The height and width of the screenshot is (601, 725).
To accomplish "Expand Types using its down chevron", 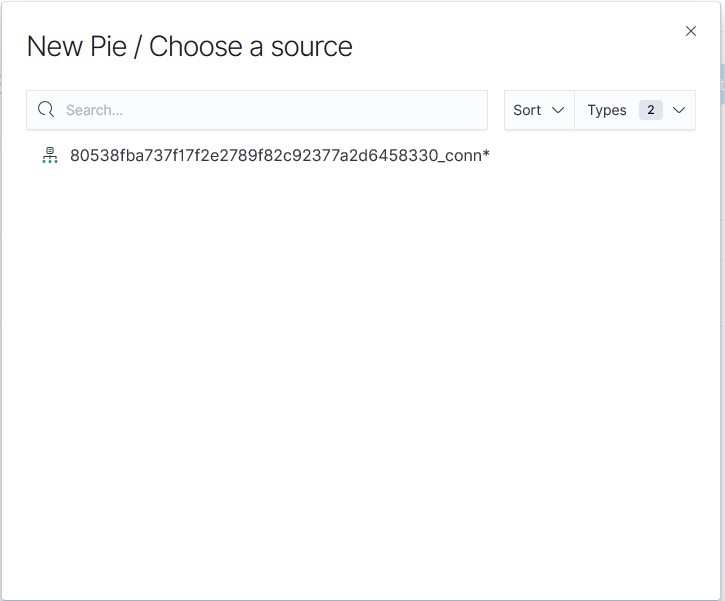I will [x=679, y=110].
